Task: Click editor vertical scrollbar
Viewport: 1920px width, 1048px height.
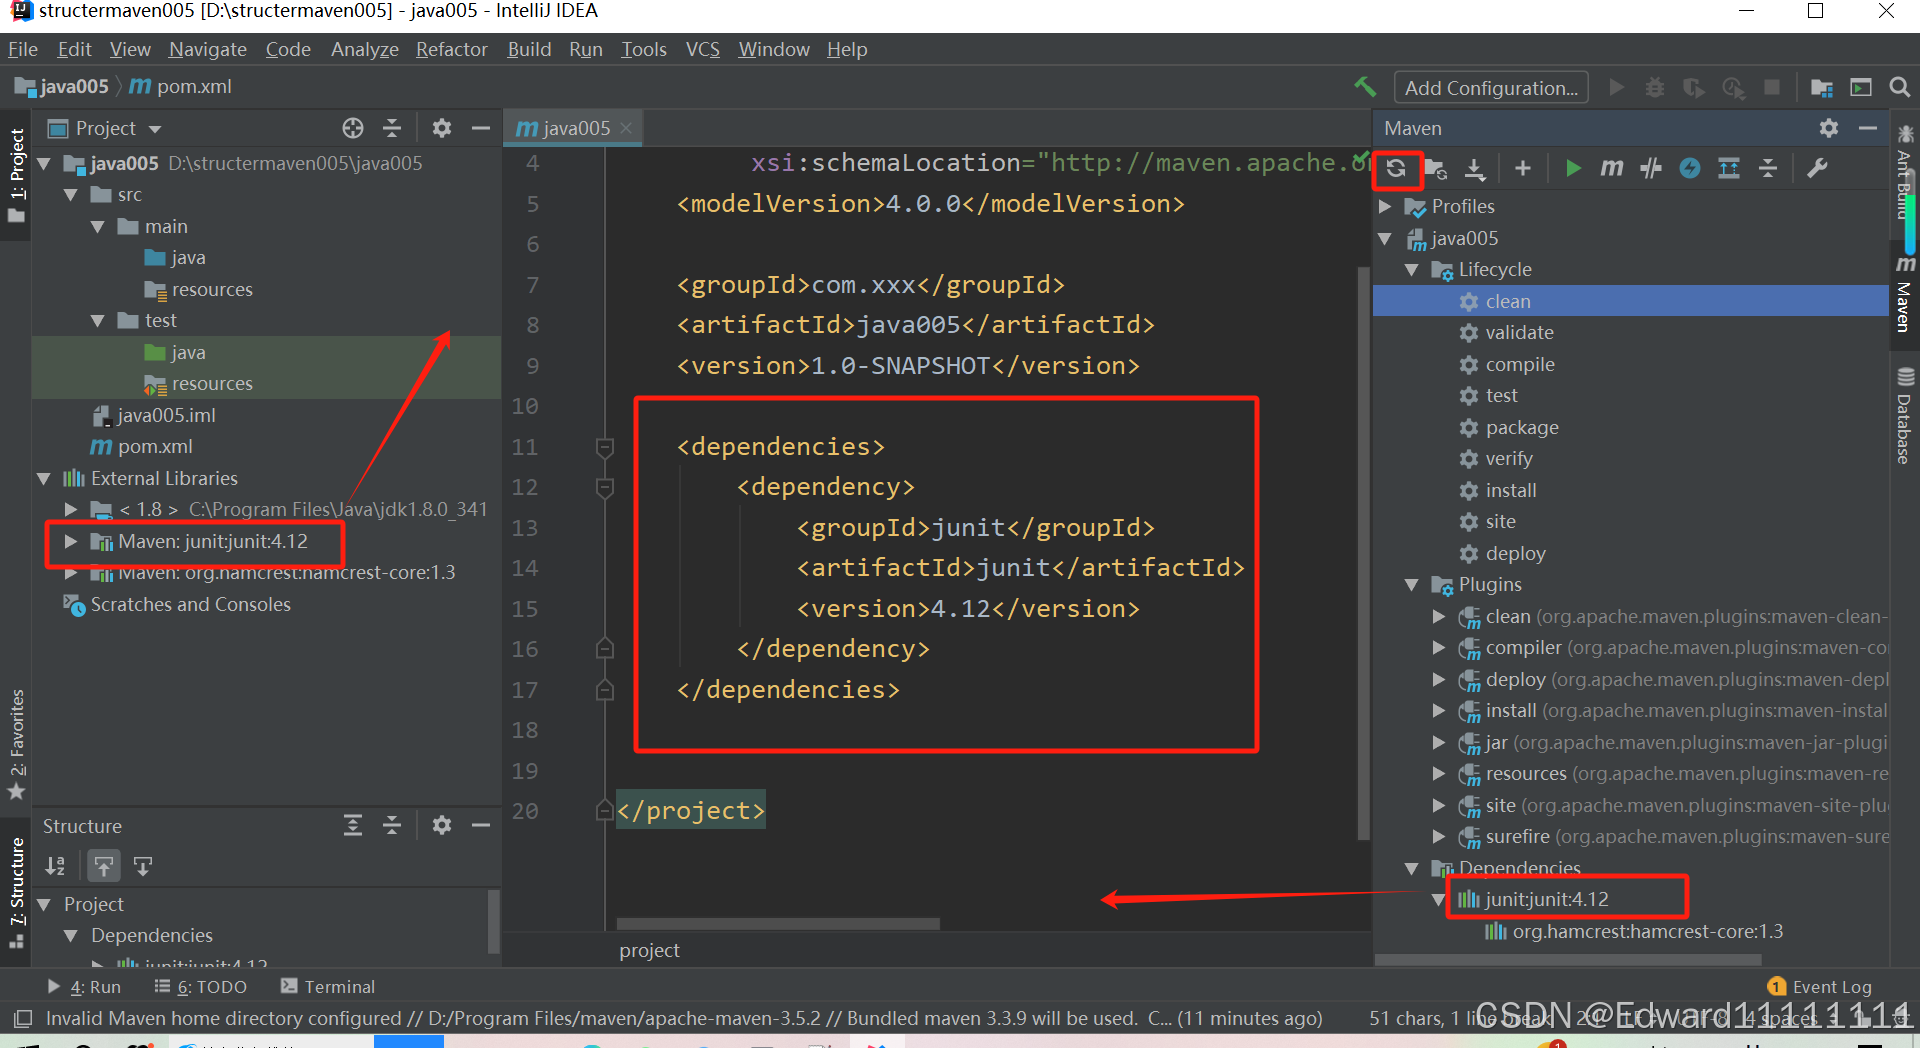Action: click(1364, 552)
